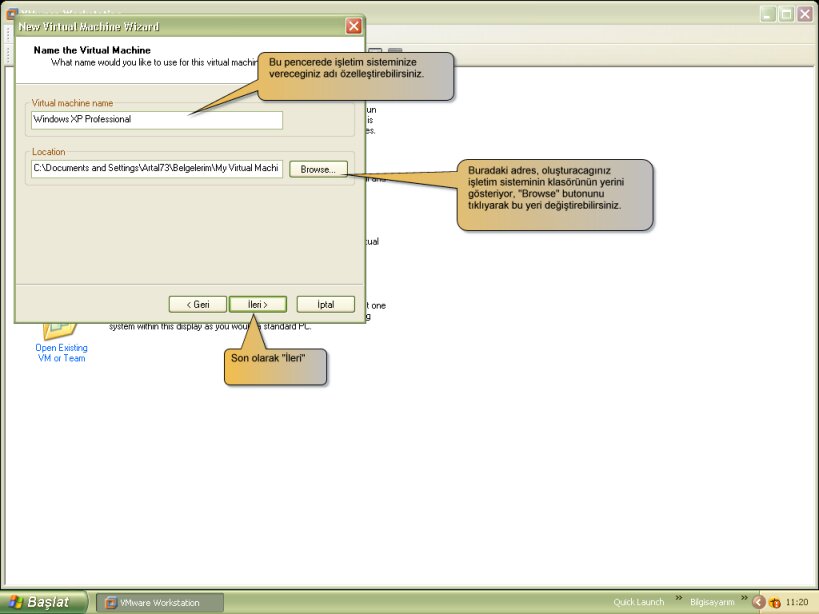Click the Location path input field
The width and height of the screenshot is (819, 614).
coord(157,168)
